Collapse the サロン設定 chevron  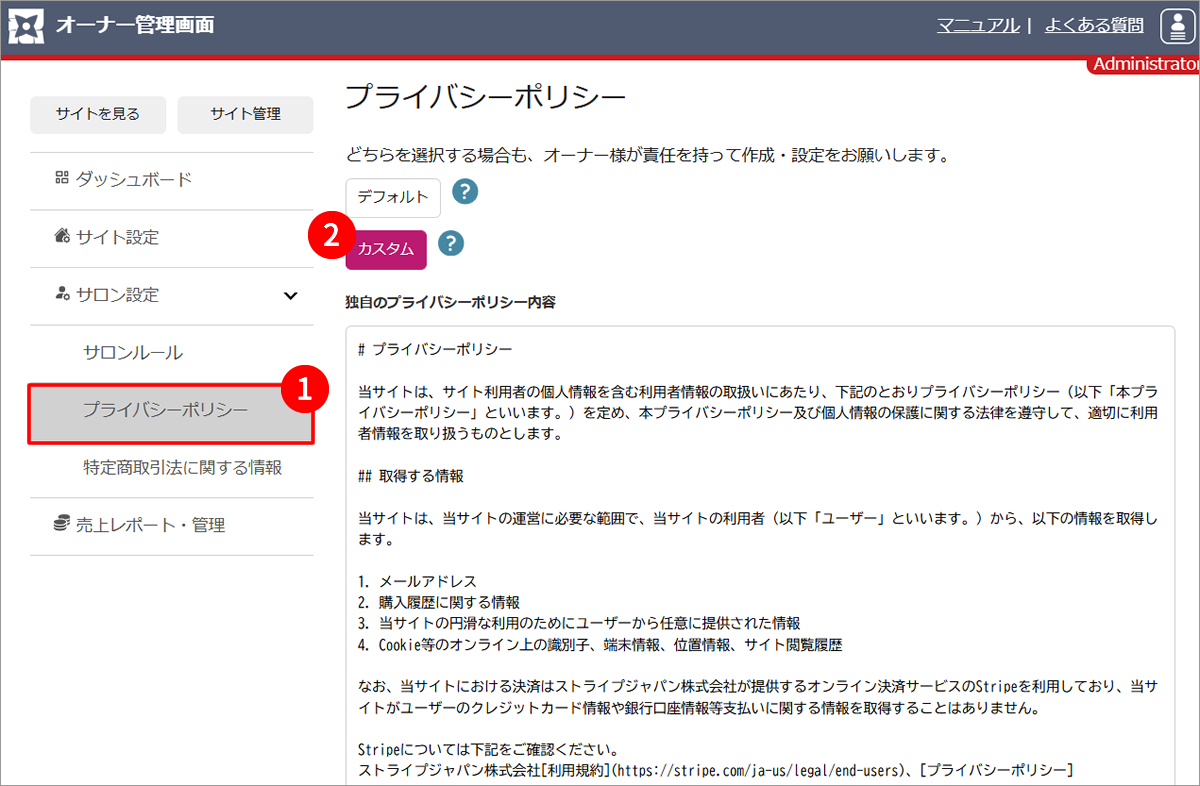click(290, 295)
